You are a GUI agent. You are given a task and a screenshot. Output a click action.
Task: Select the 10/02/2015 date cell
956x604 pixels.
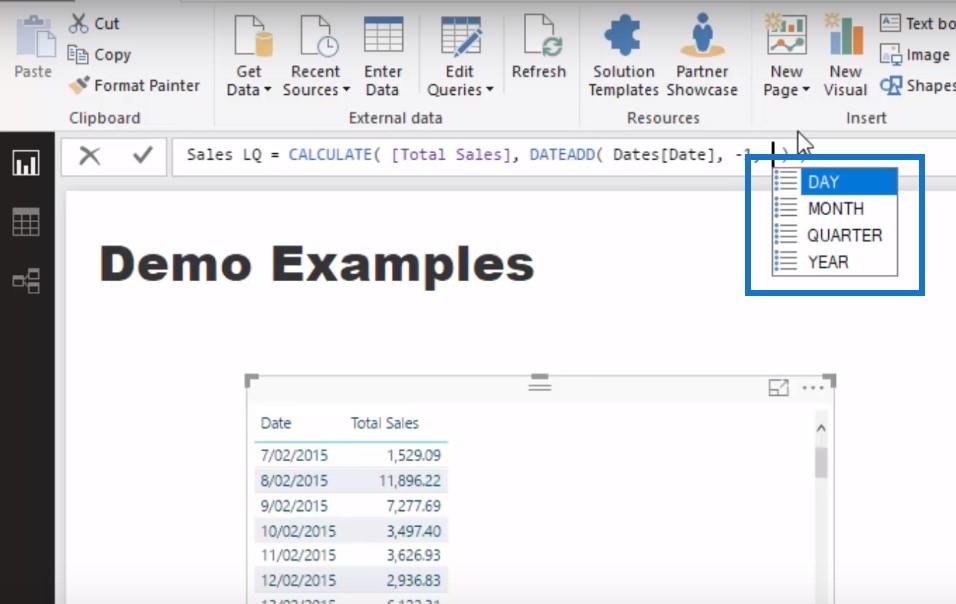coord(298,531)
